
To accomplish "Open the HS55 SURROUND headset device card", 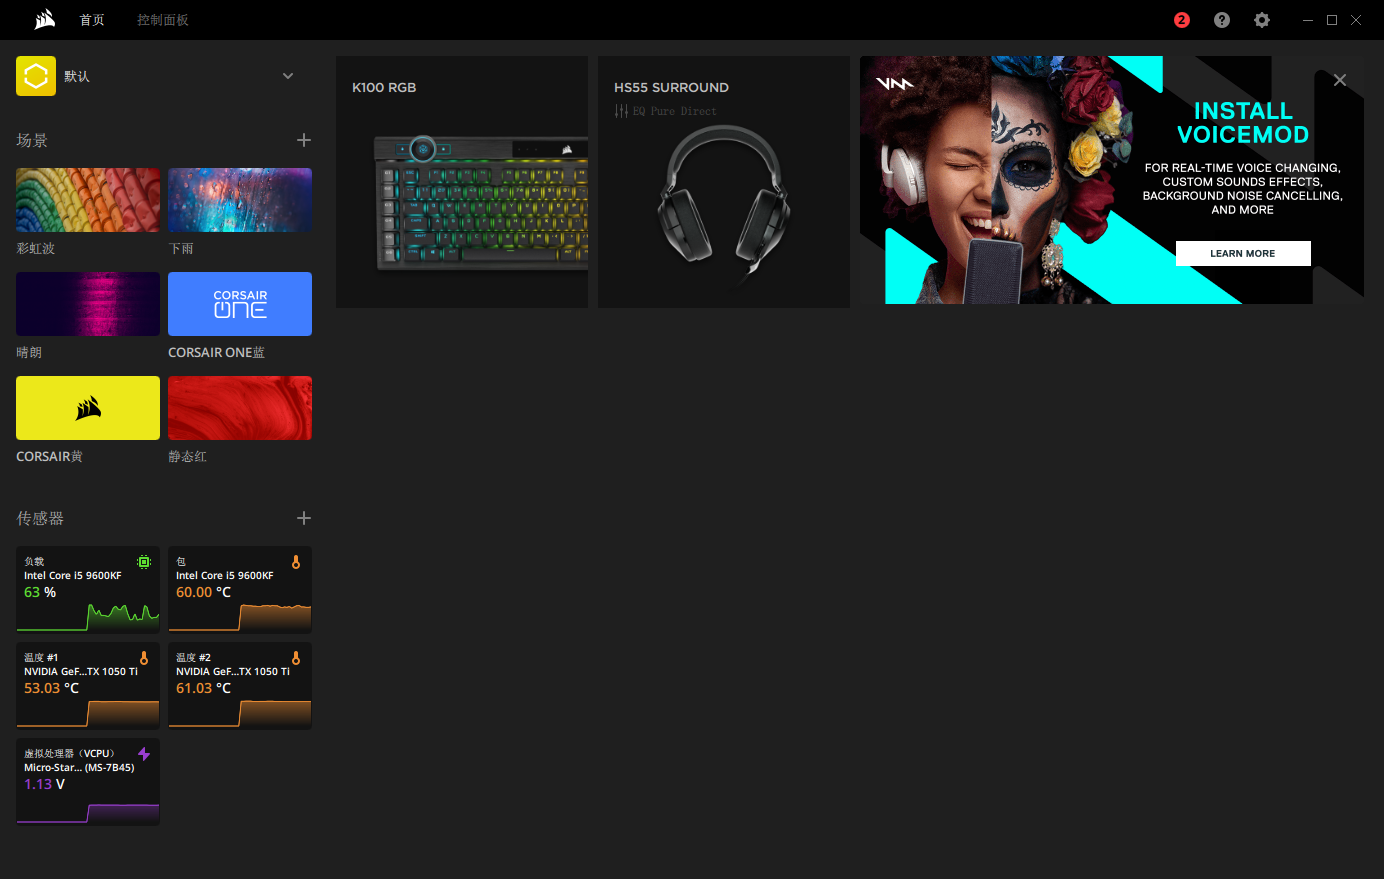I will [x=724, y=182].
